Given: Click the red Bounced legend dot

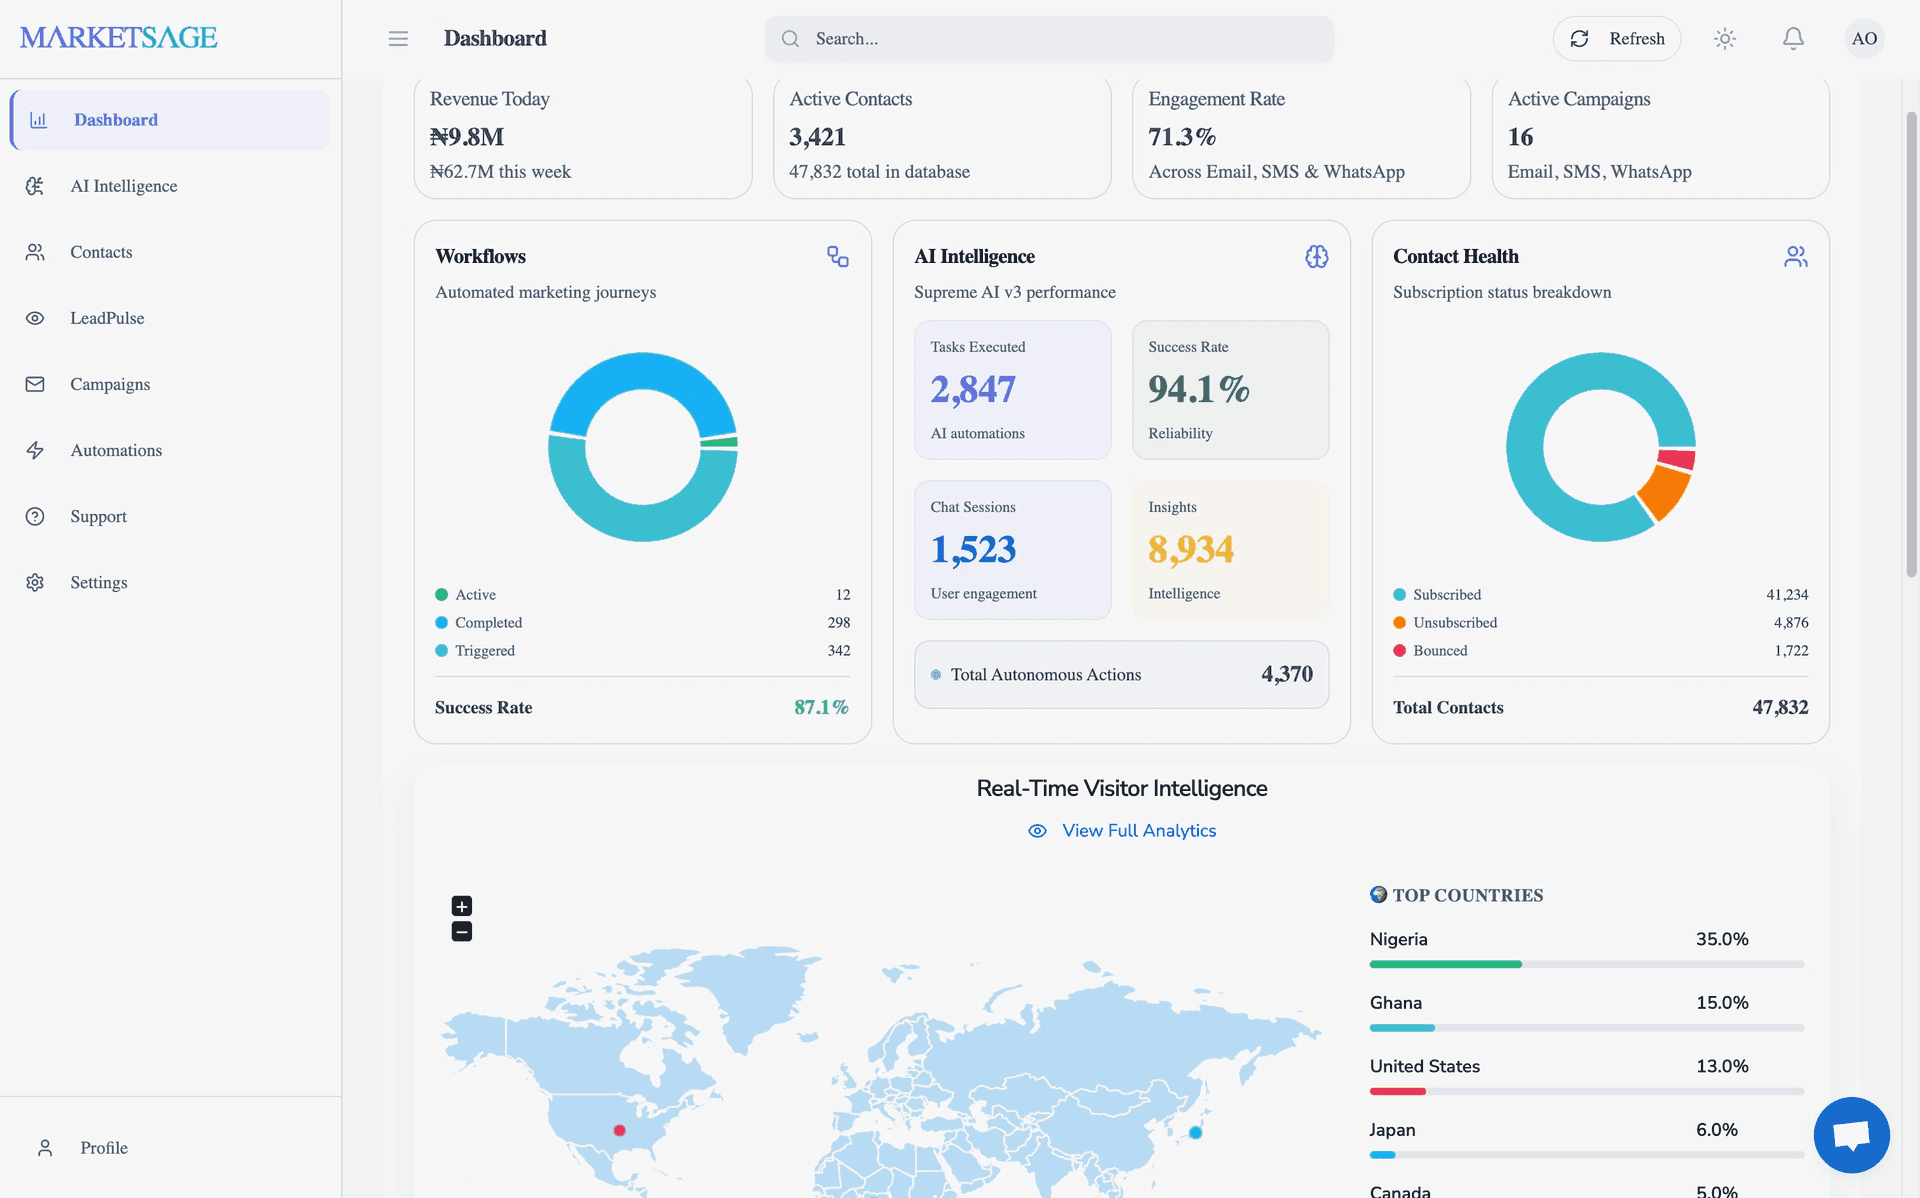Looking at the screenshot, I should click(1400, 651).
